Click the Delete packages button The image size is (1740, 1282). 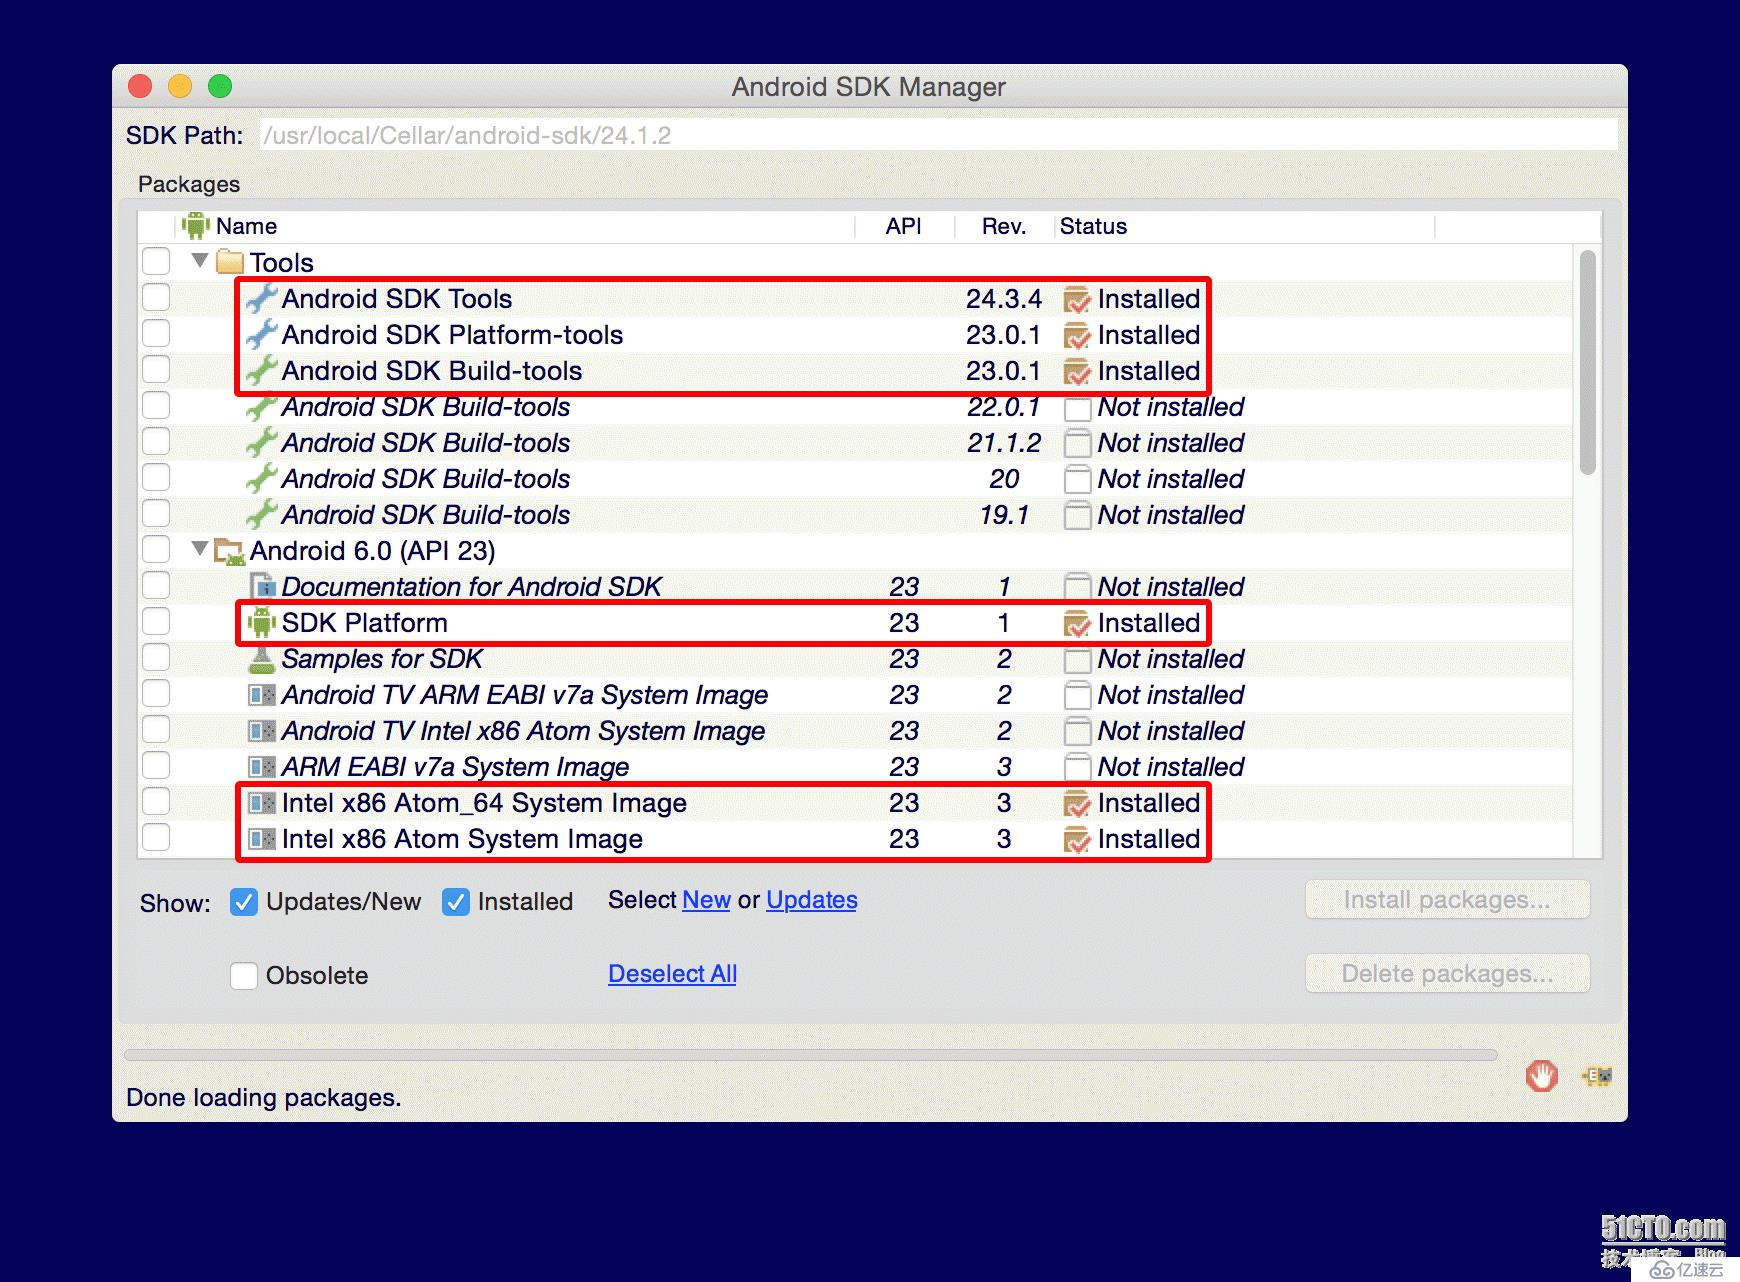click(1447, 974)
